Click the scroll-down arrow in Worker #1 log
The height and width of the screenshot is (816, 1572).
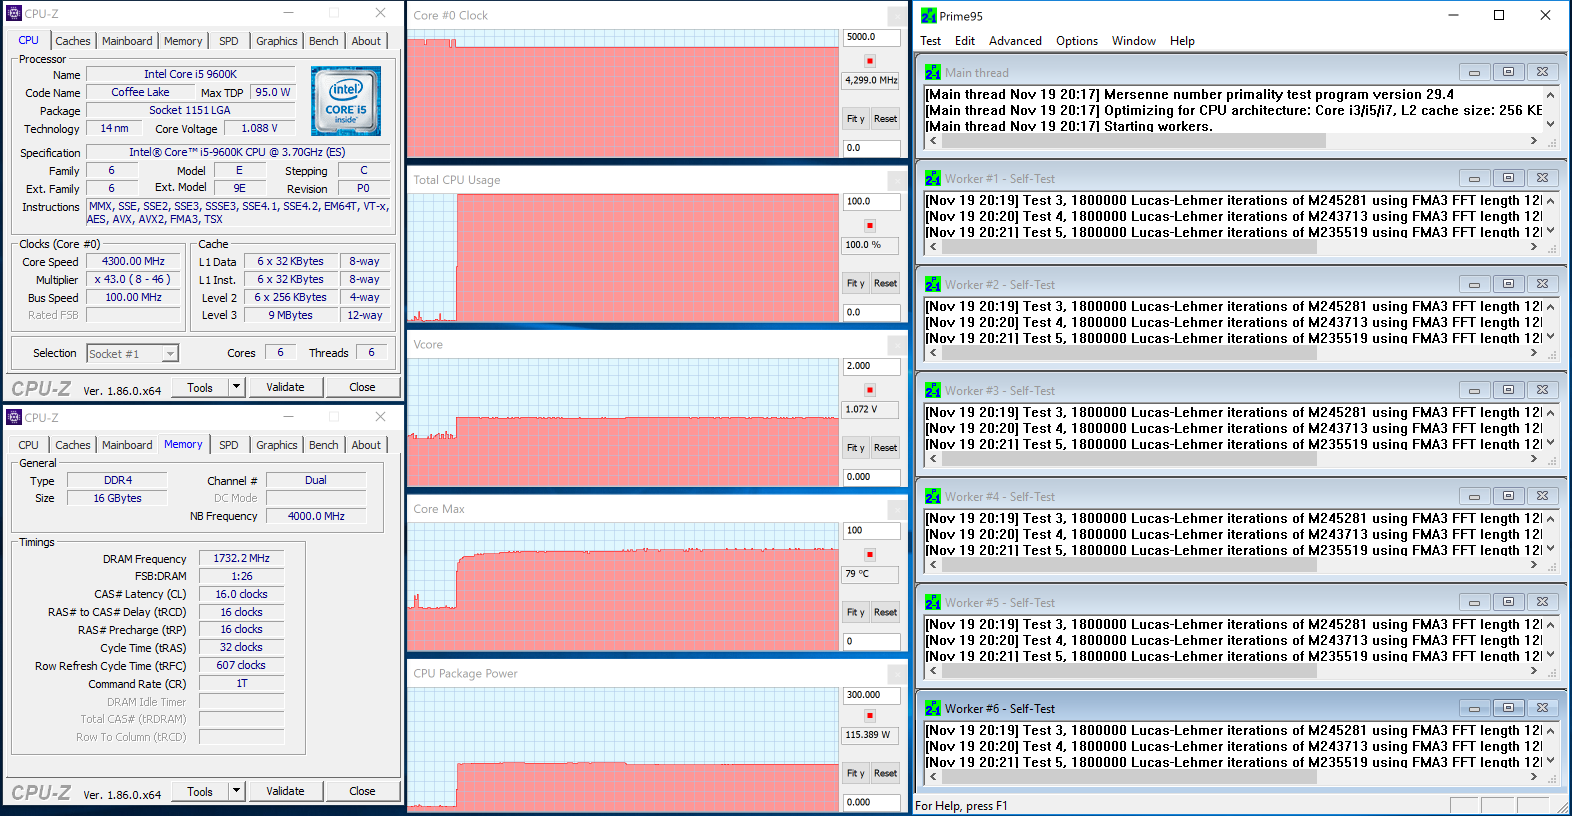coord(1550,231)
